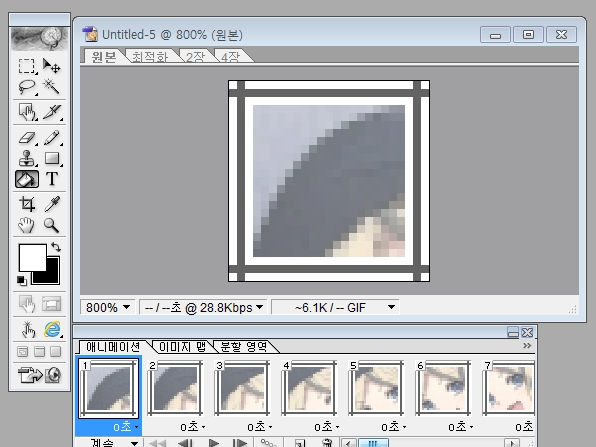Select the Eraser tool
This screenshot has width=596, height=447.
coord(27,138)
